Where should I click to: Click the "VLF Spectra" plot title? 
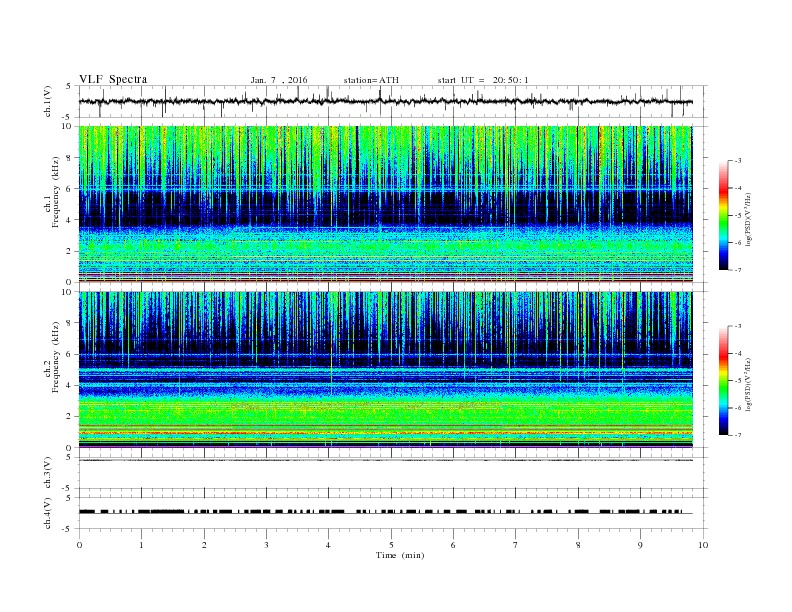click(x=113, y=79)
